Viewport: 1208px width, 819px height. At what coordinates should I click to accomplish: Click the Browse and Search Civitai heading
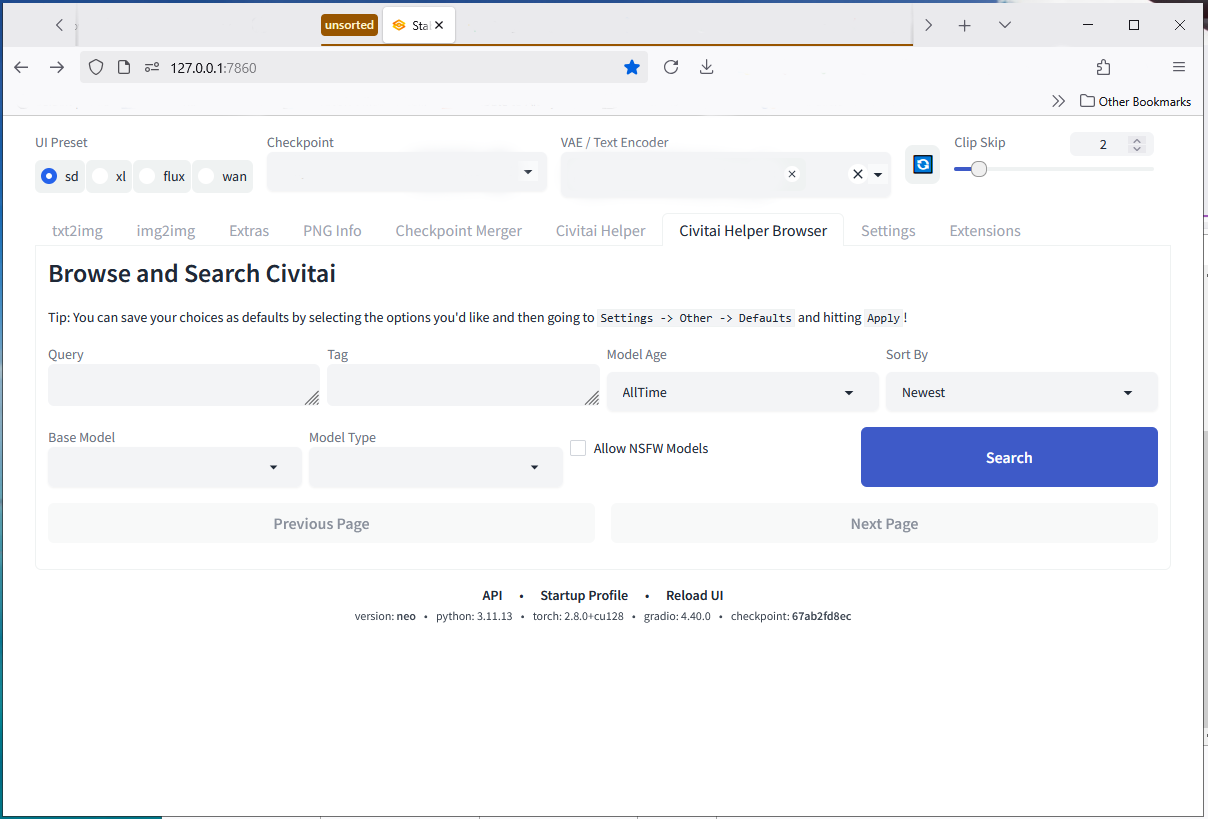click(192, 274)
